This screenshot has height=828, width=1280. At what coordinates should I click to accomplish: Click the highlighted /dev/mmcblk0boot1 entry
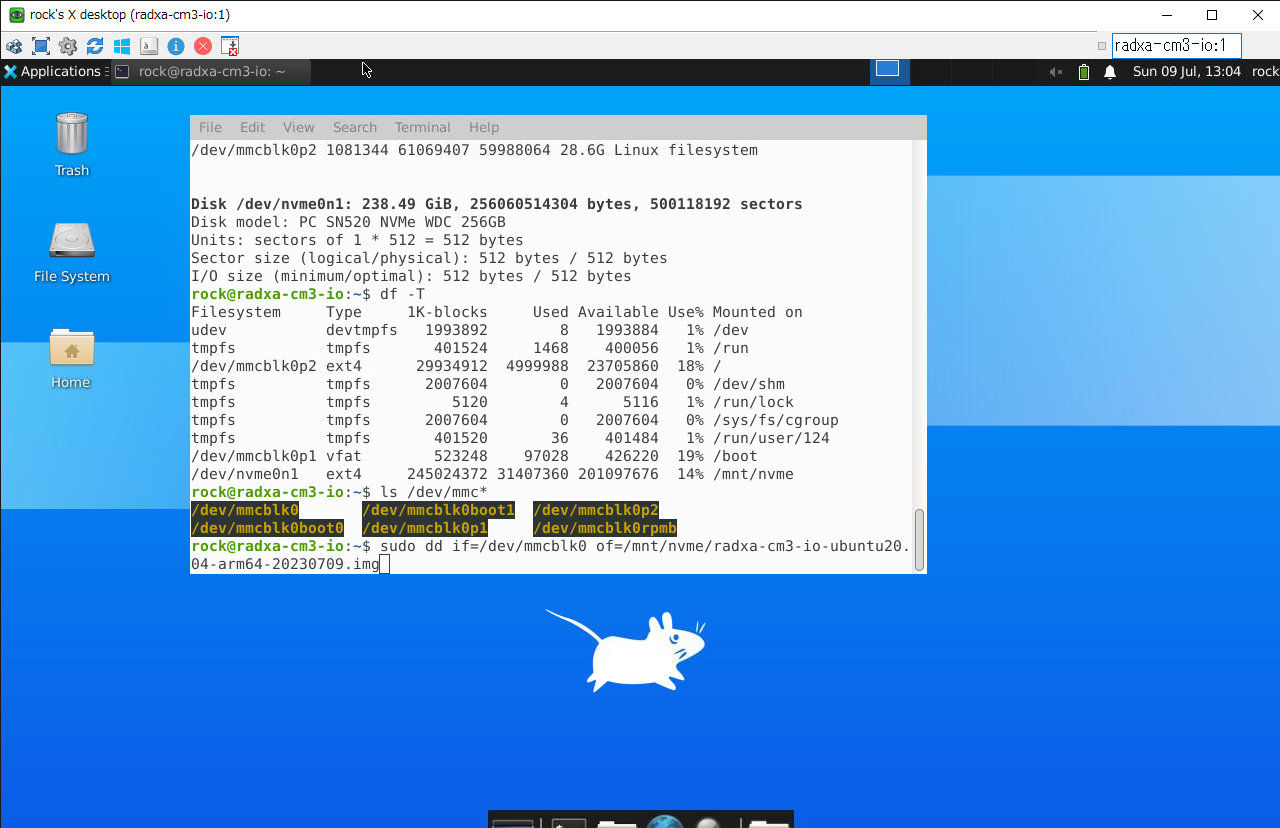438,510
